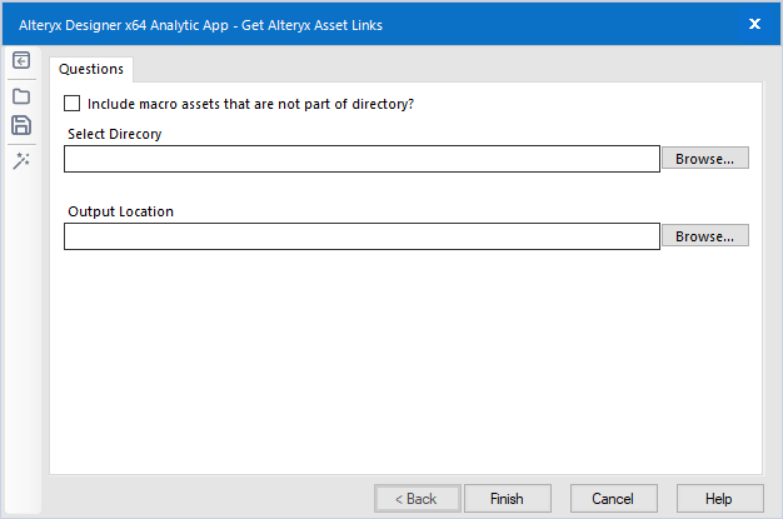
Task: Click the 'Include macro assets' checkbox label text
Action: pyautogui.click(x=251, y=104)
